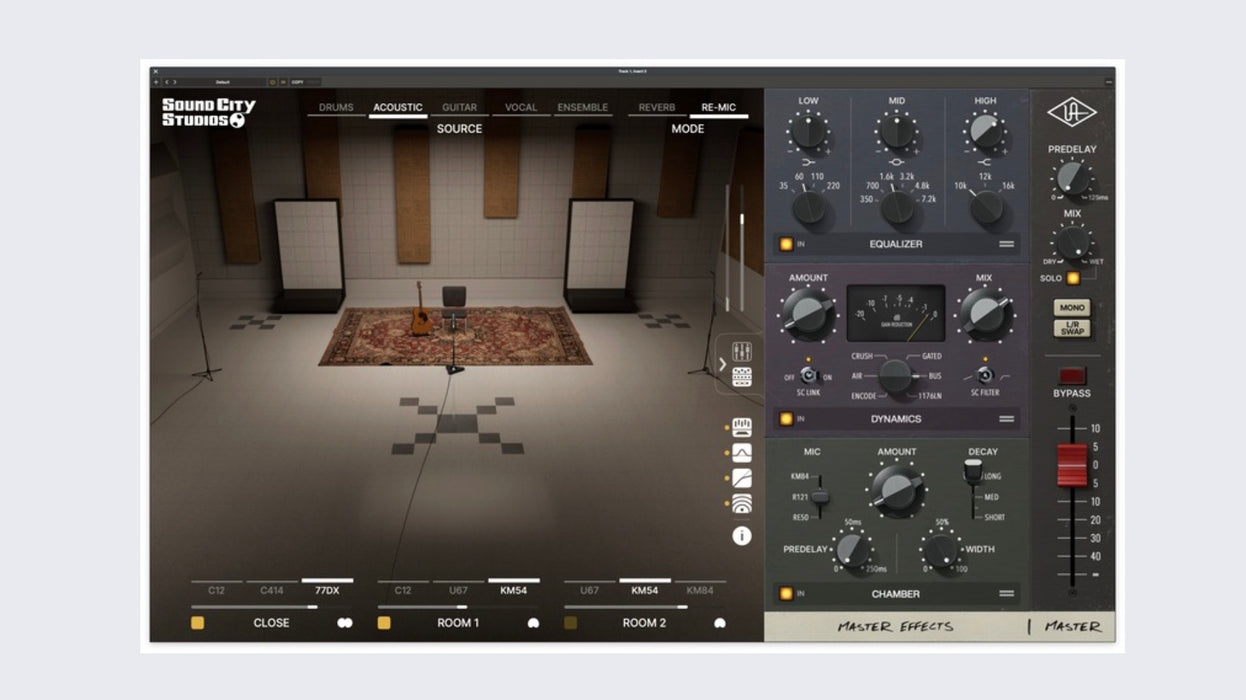Select the ENSEMBLE source tab
This screenshot has width=1246, height=700.
(x=582, y=107)
